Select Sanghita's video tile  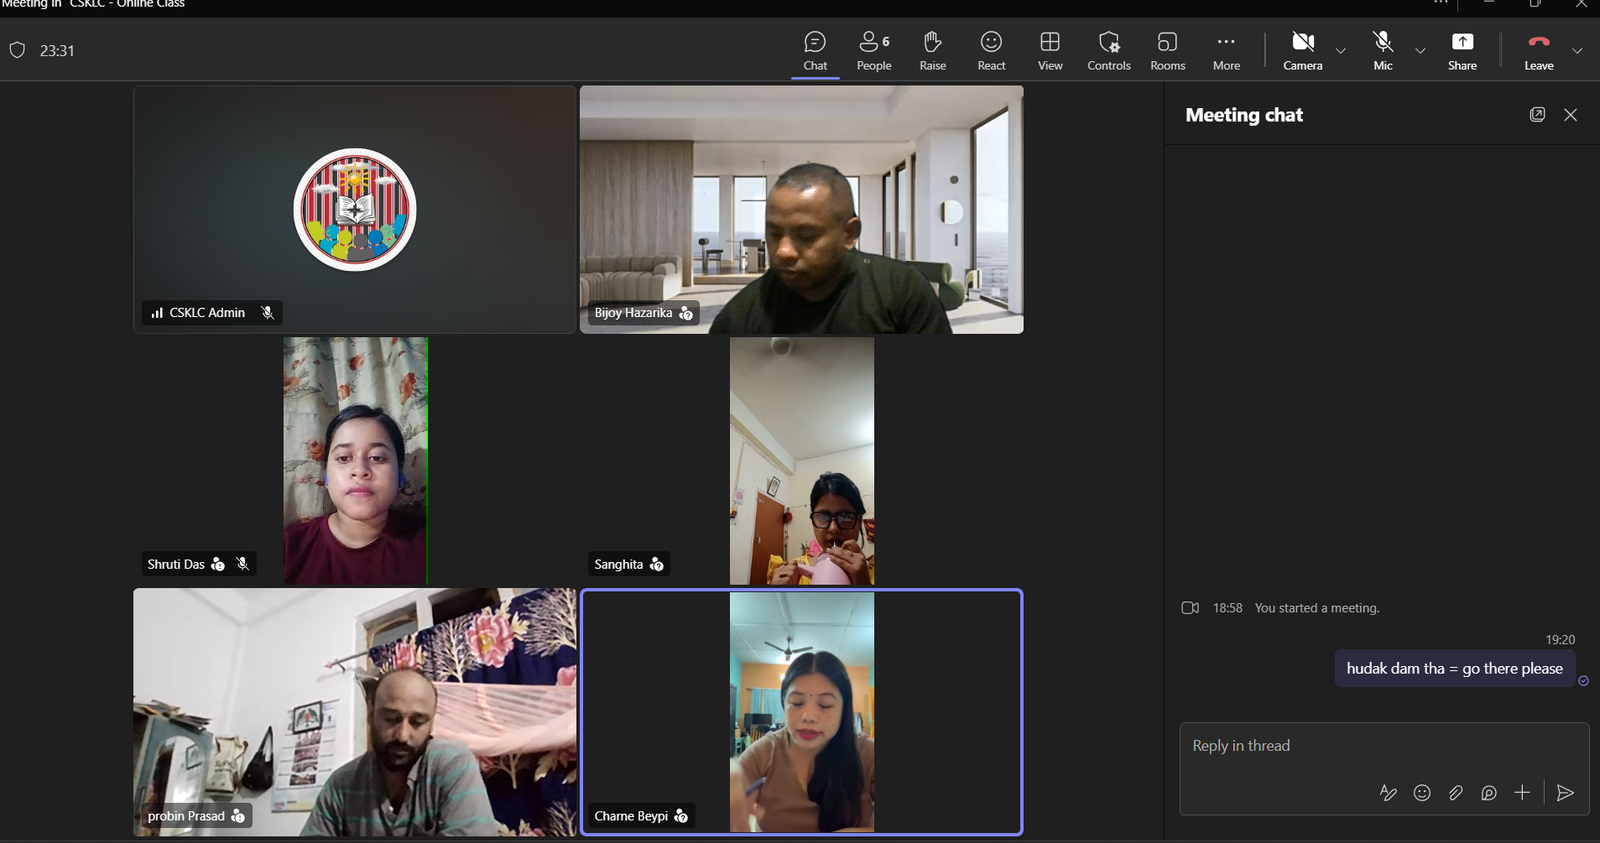coord(802,461)
